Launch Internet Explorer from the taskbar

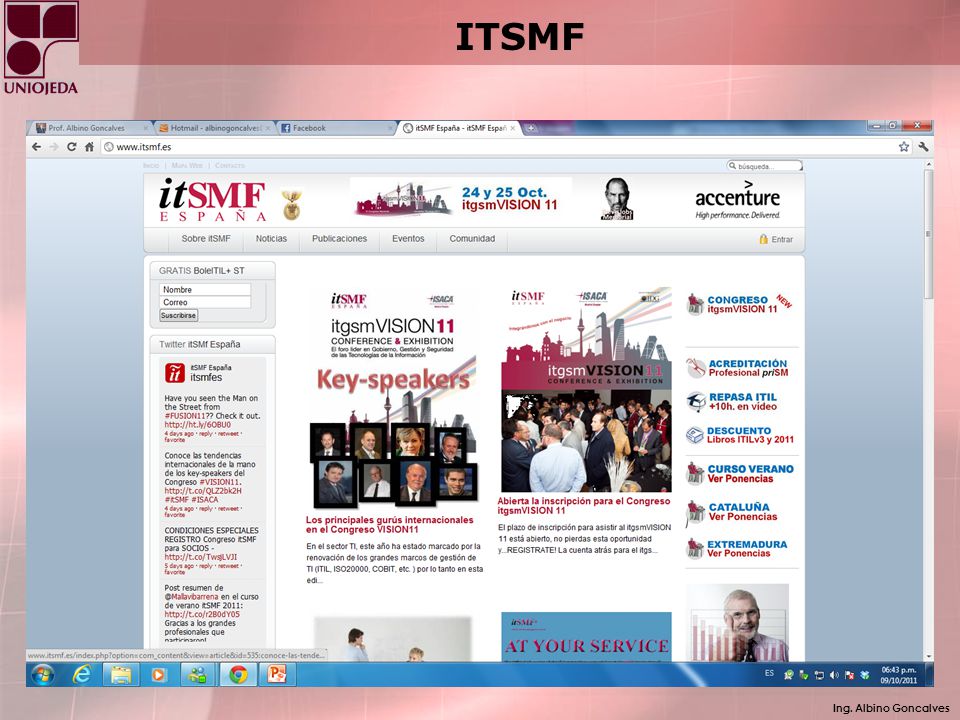[81, 675]
